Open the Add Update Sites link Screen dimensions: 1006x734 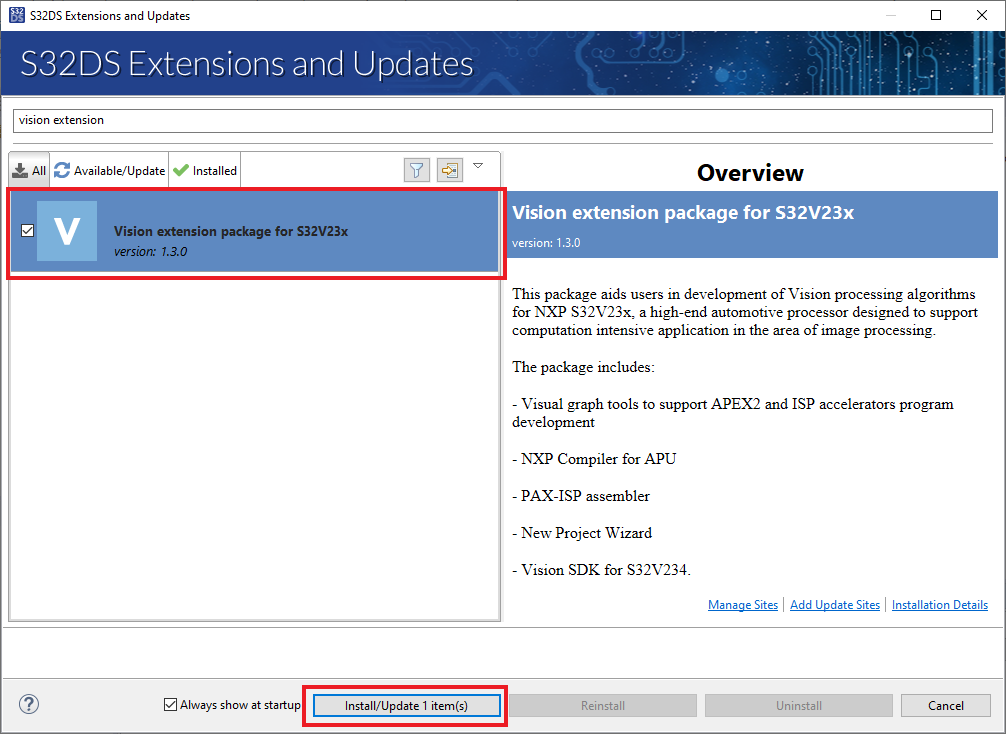pos(835,604)
